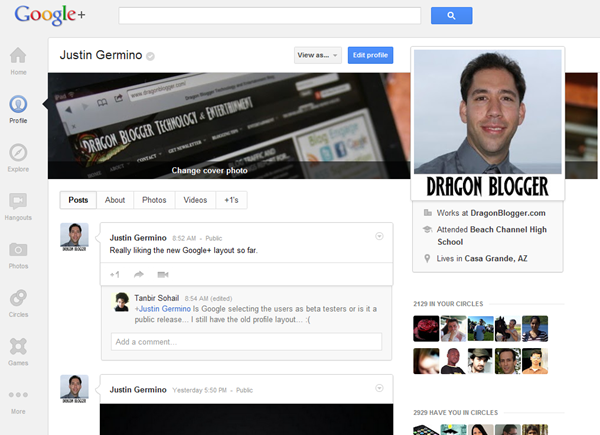Switch to the Posts tab
600x435 pixels.
78,200
